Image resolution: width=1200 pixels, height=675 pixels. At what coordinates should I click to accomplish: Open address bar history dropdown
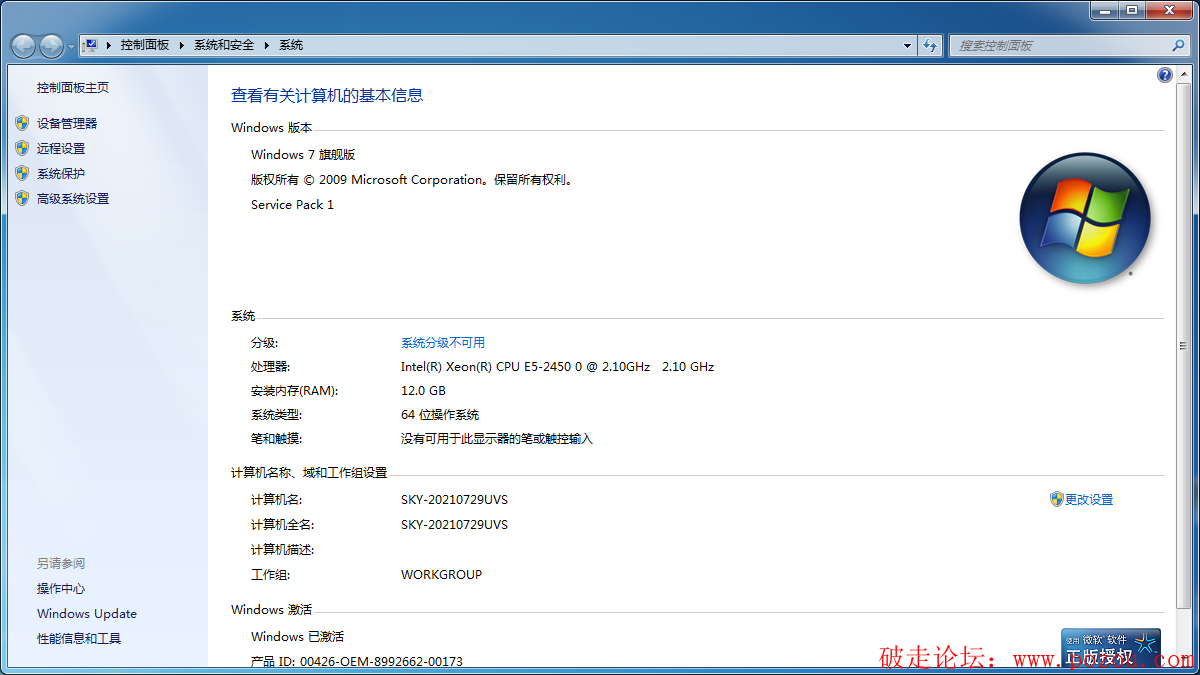click(907, 45)
